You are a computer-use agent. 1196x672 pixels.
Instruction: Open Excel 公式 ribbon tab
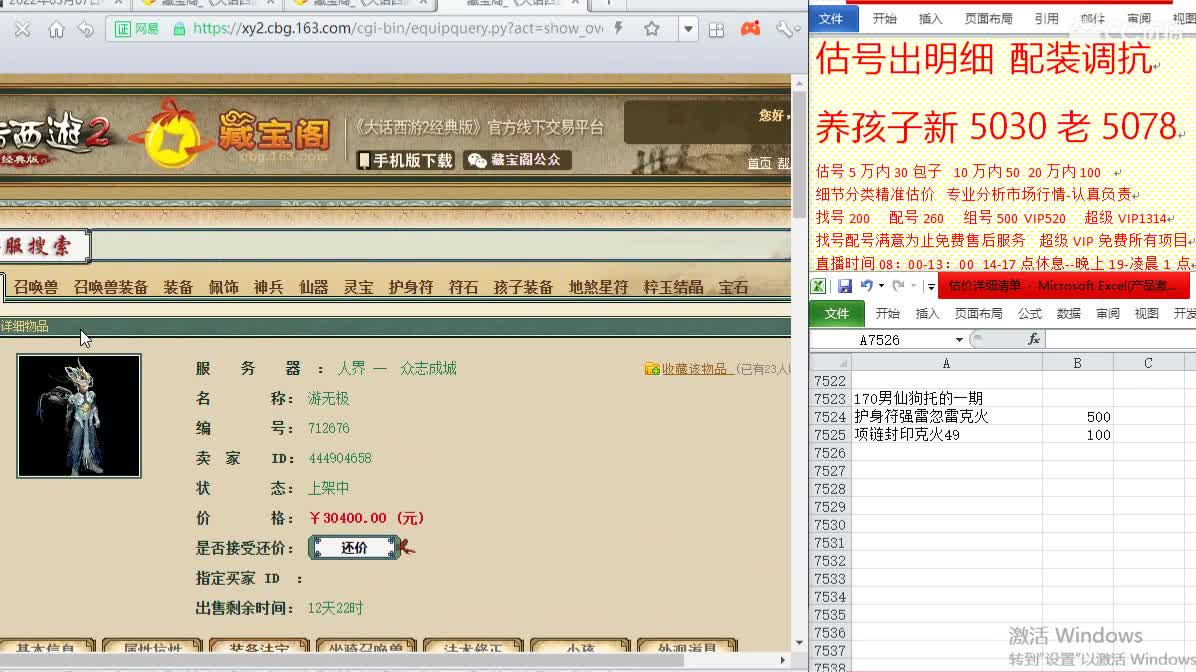coord(1029,313)
